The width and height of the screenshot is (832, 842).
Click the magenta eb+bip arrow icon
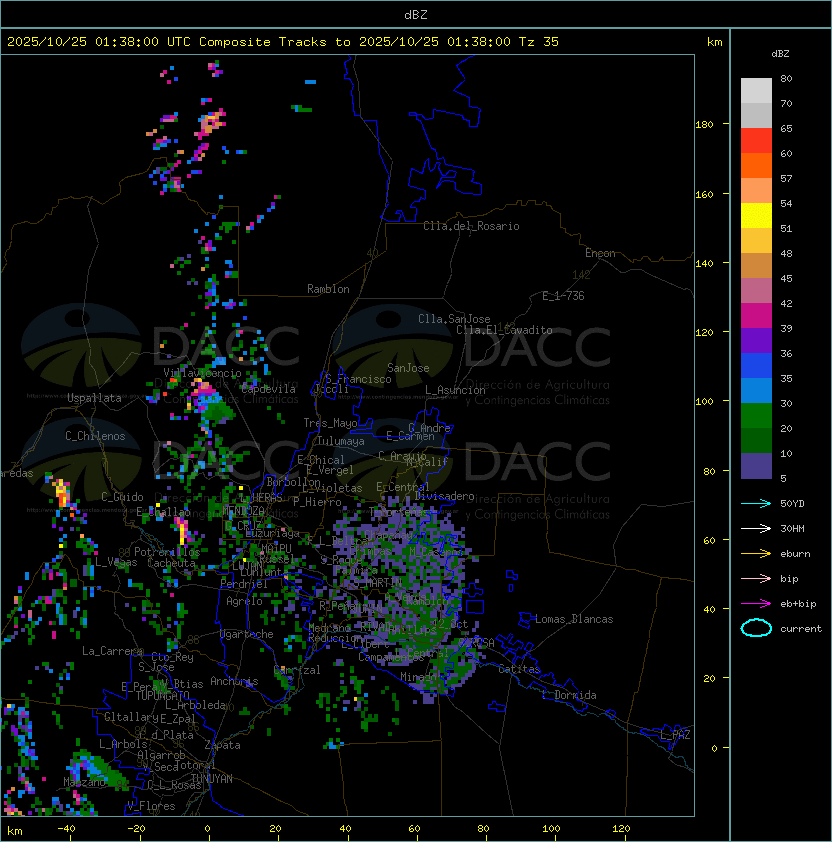[756, 604]
